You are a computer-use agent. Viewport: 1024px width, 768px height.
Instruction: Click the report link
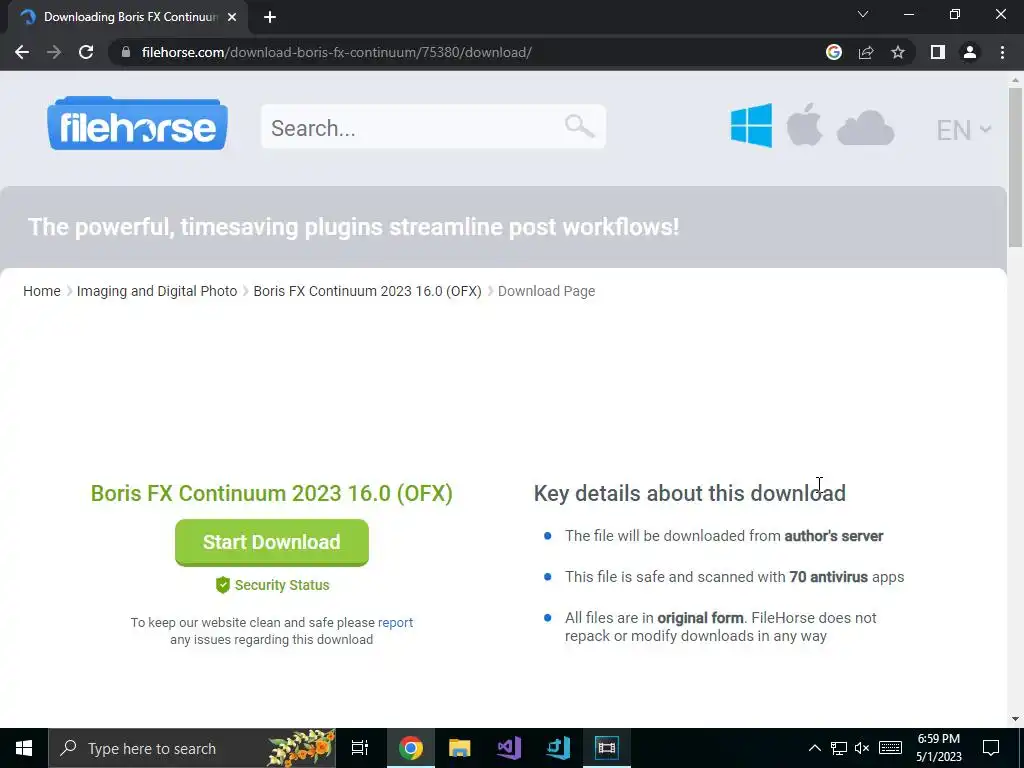(395, 622)
